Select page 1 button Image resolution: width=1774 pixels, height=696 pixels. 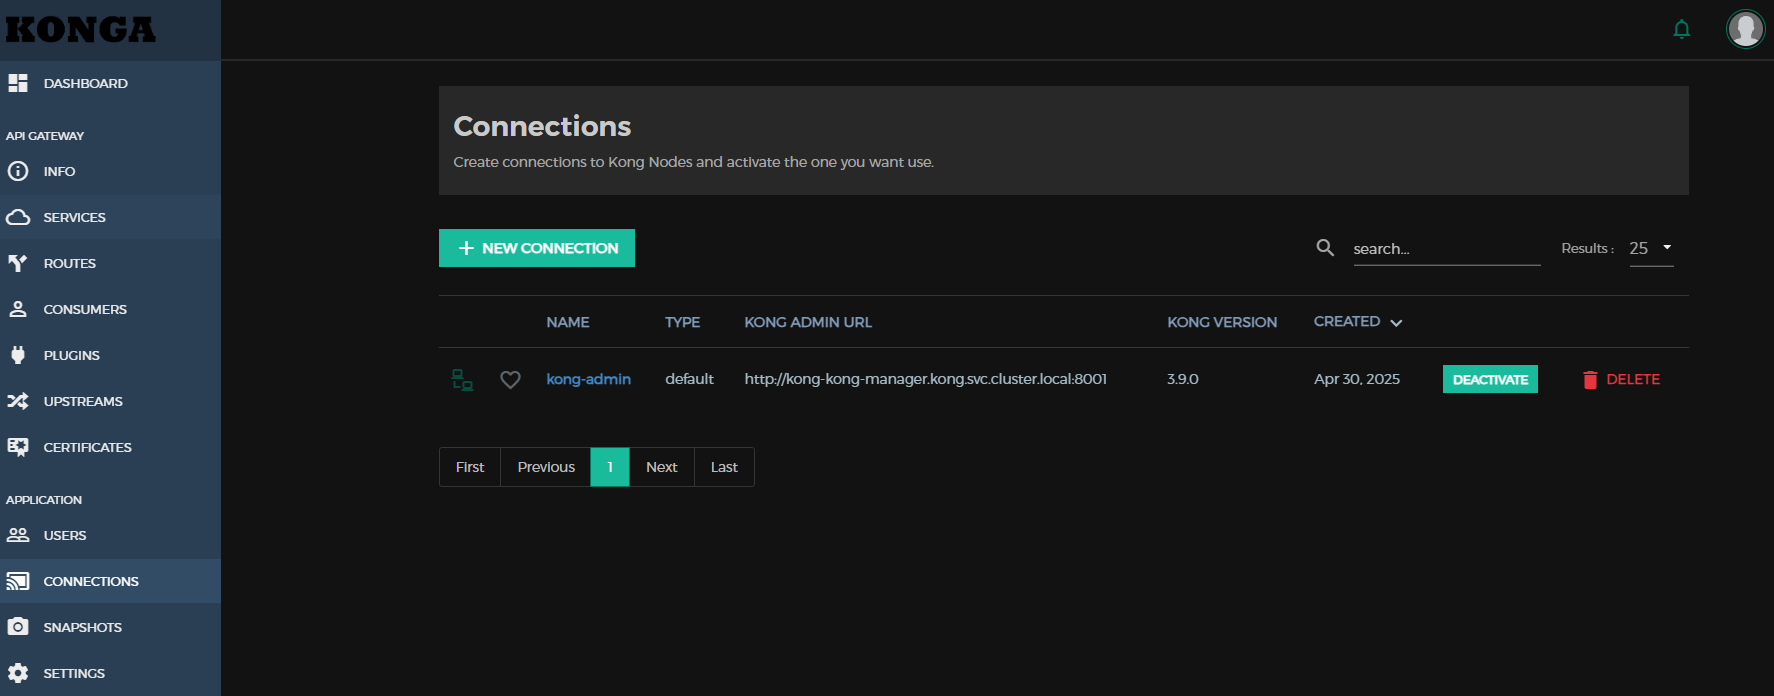pos(610,467)
